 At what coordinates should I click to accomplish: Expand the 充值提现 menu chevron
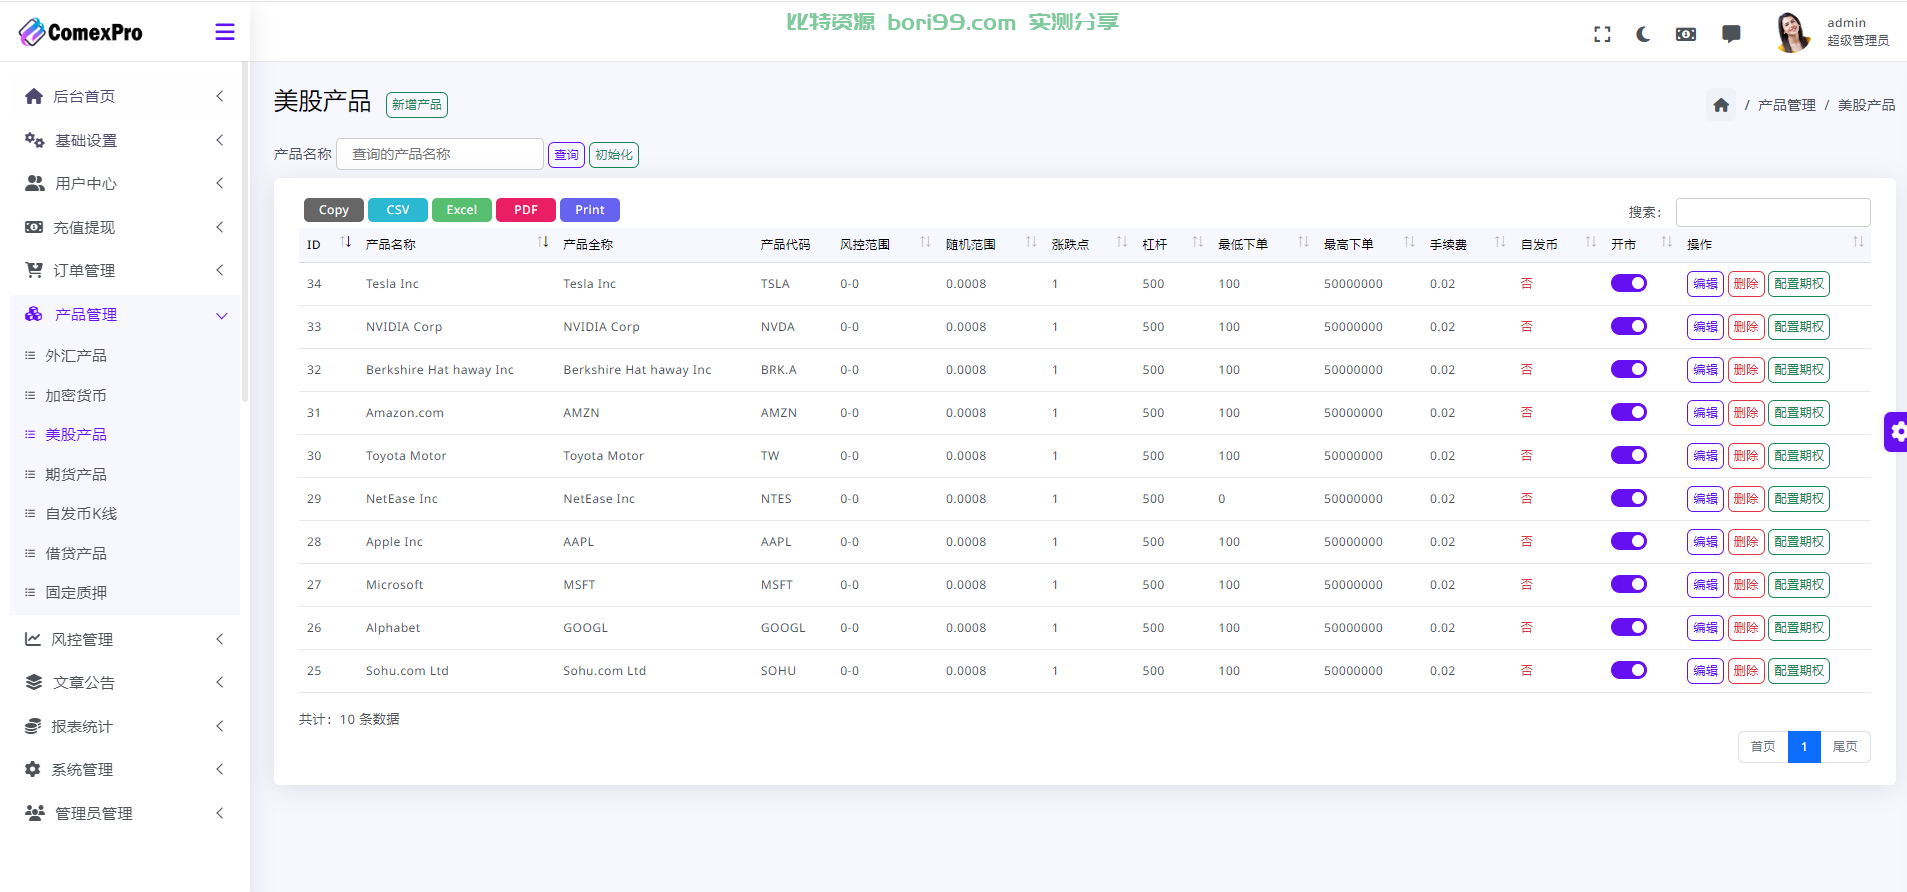[220, 227]
